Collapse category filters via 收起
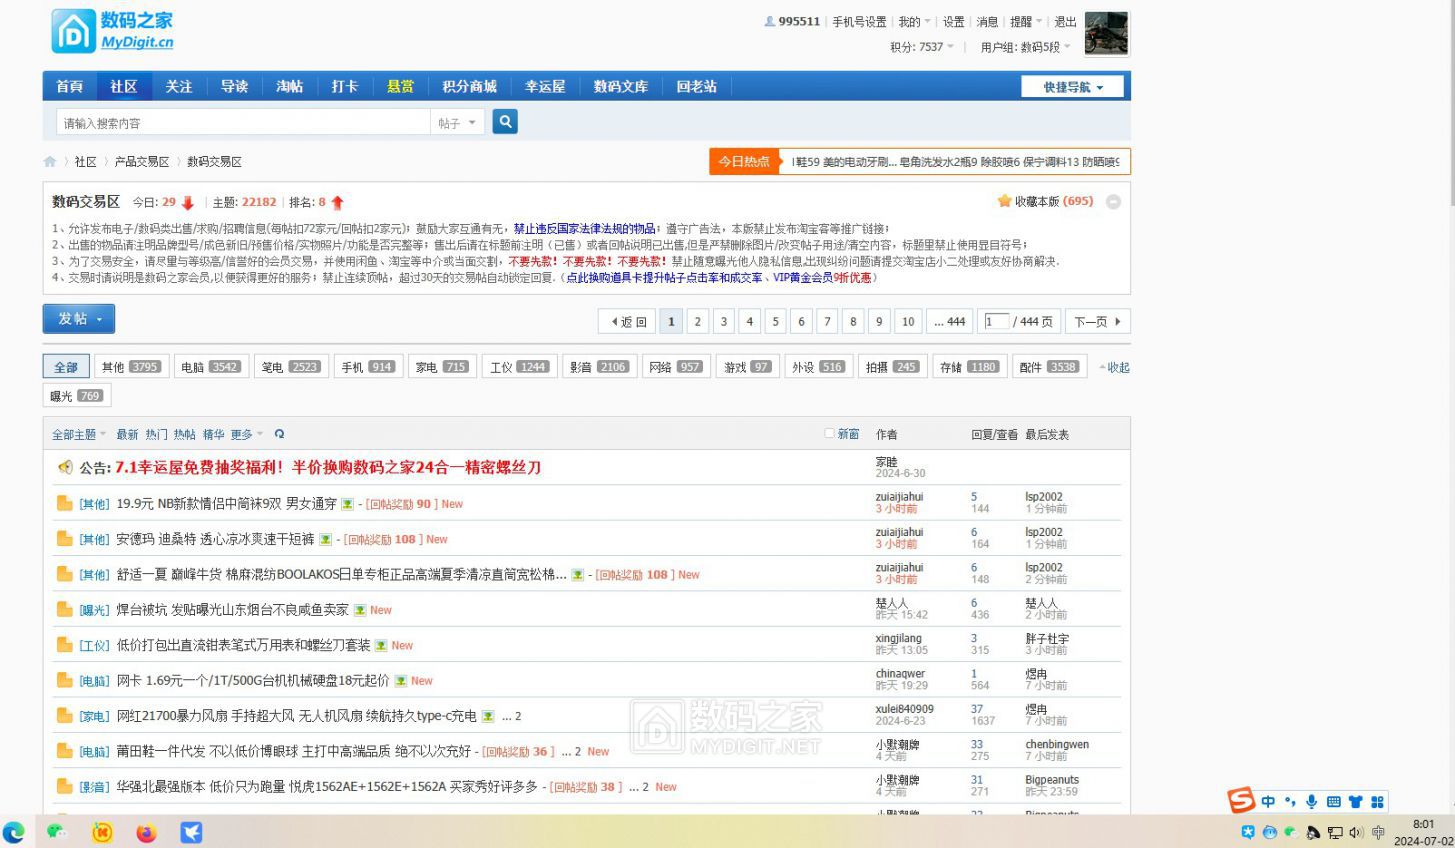 click(x=1114, y=367)
